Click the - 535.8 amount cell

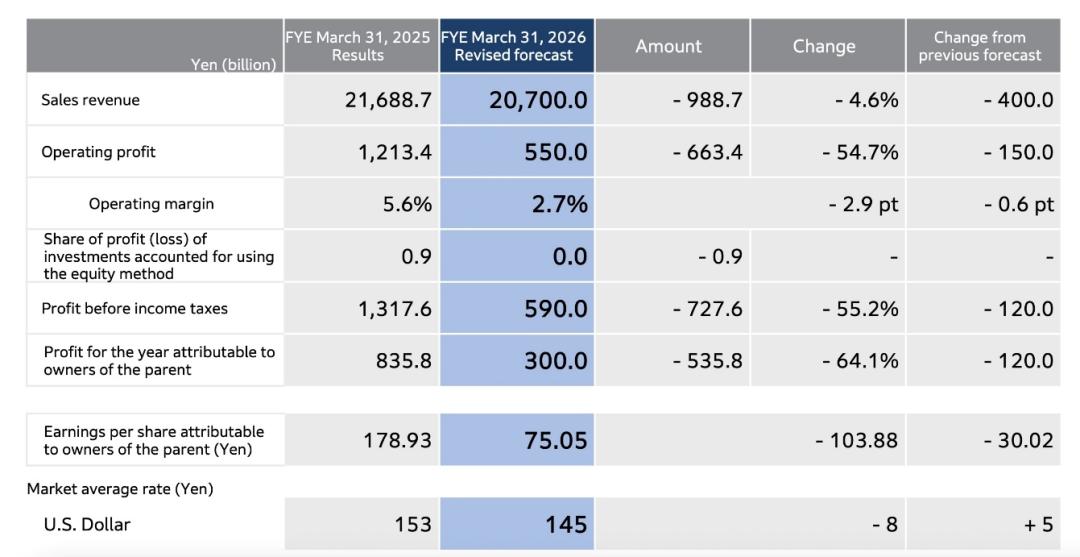click(x=708, y=360)
